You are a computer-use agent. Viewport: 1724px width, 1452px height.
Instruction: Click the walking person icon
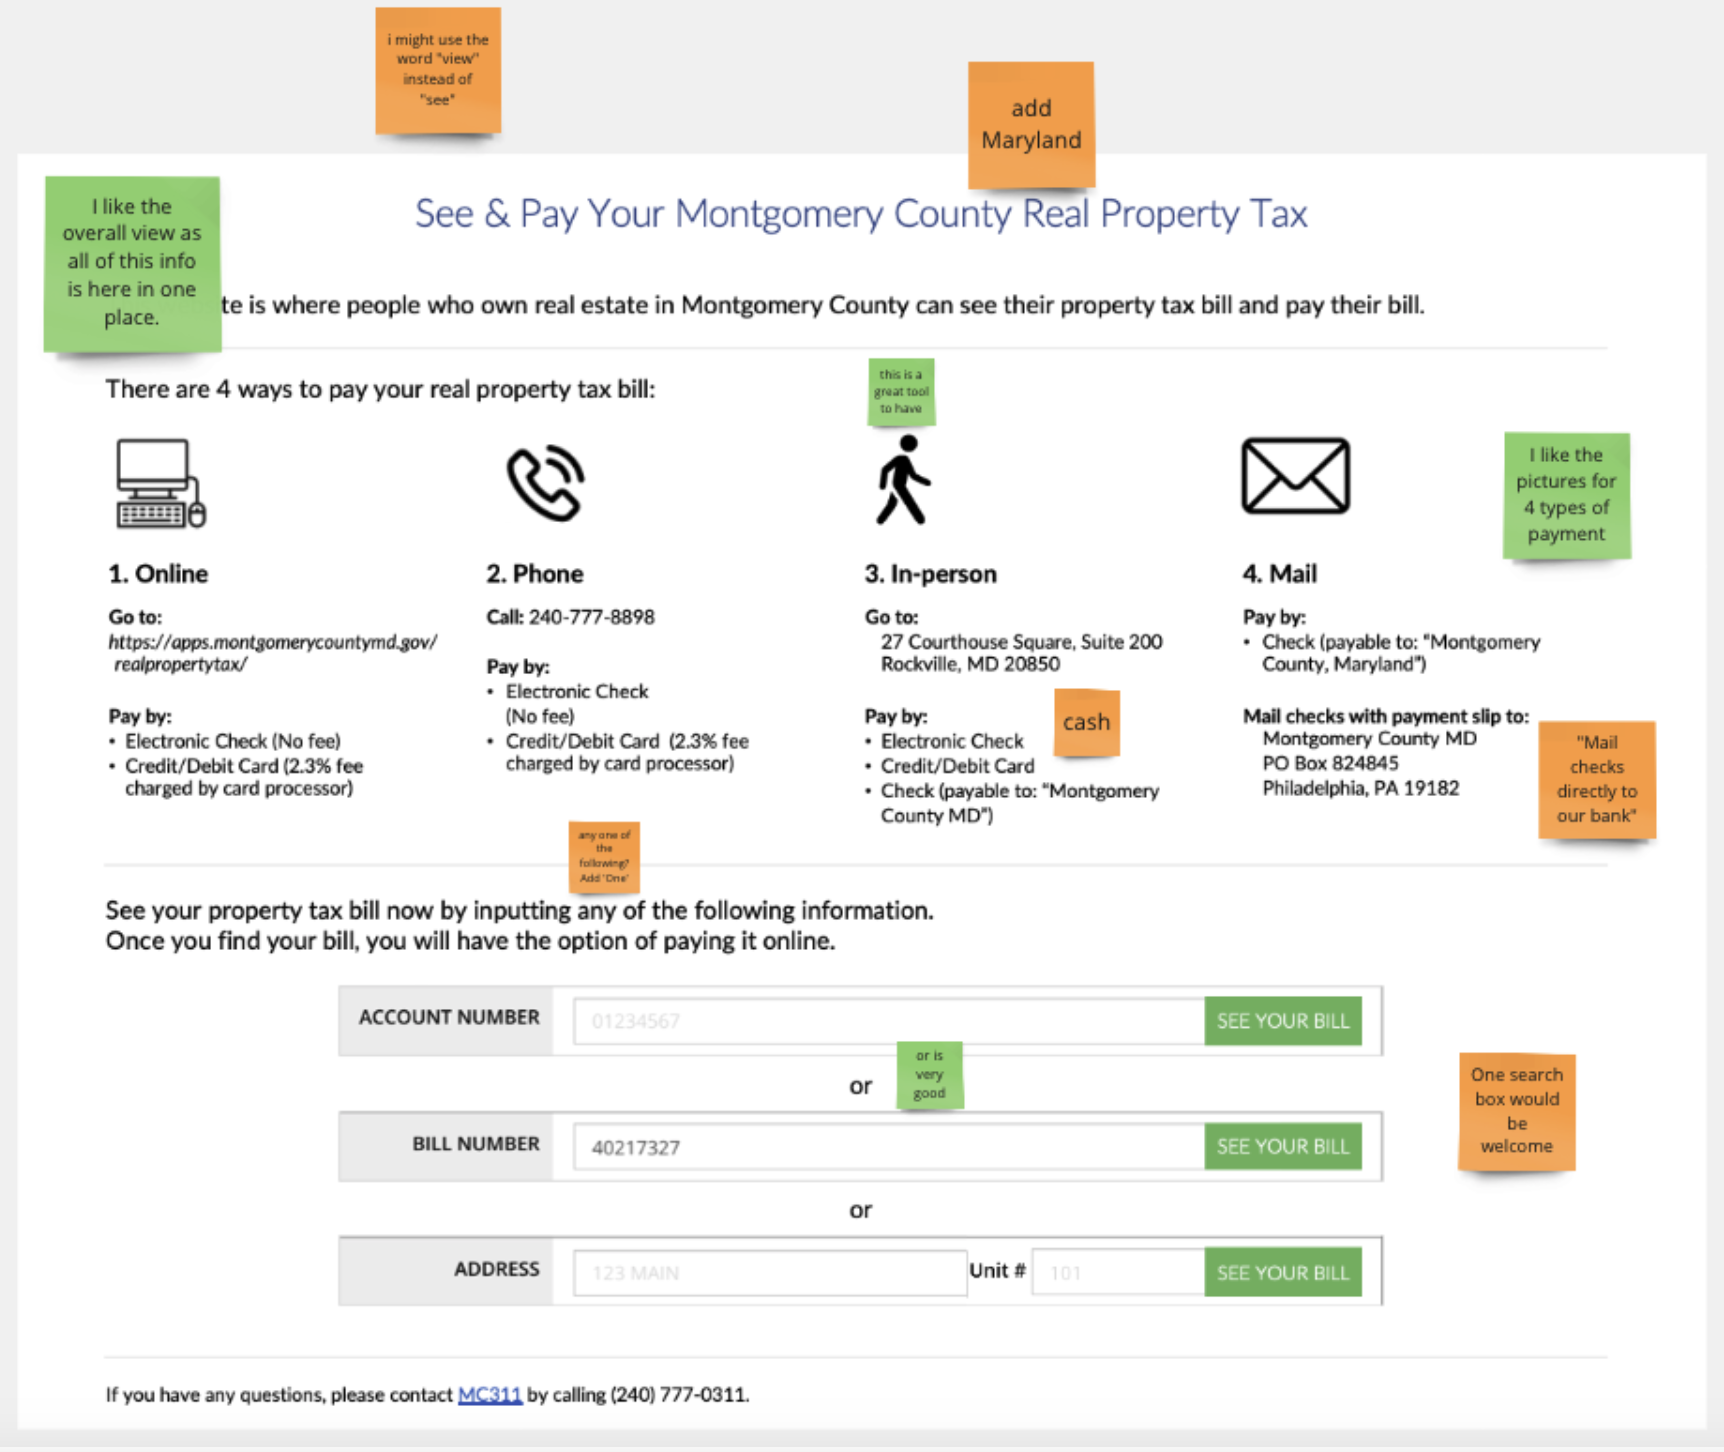[903, 480]
